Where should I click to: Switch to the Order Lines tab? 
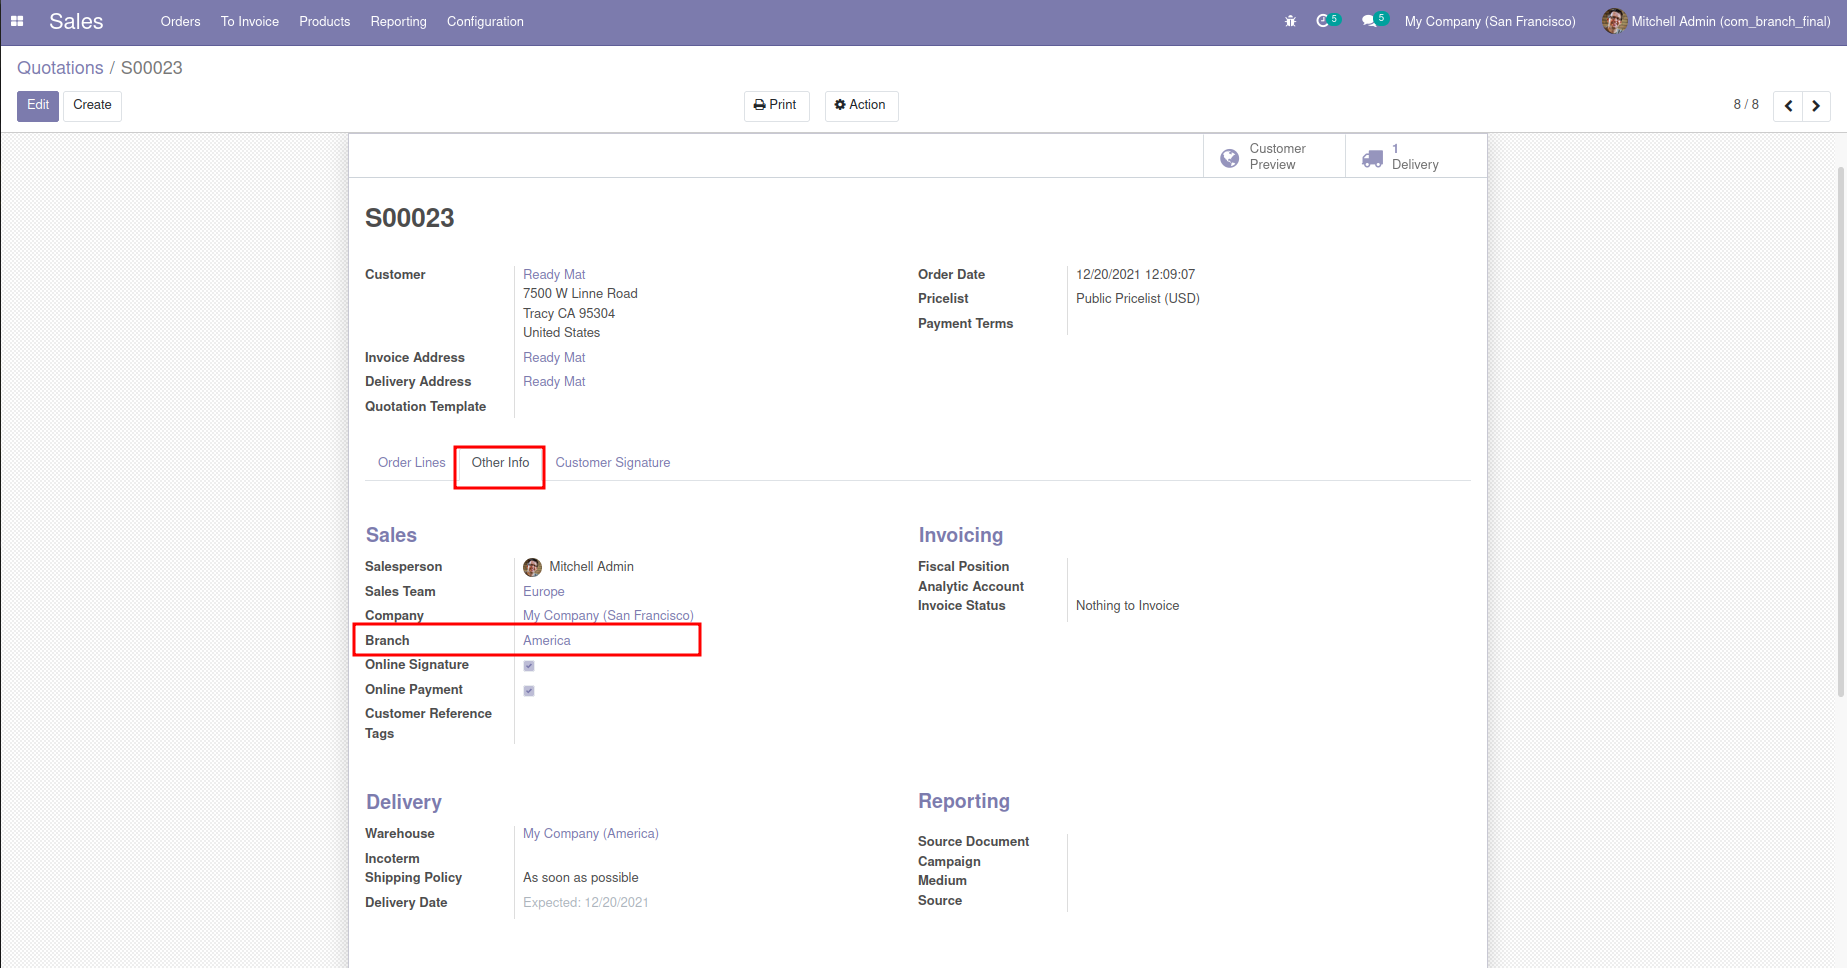(411, 463)
